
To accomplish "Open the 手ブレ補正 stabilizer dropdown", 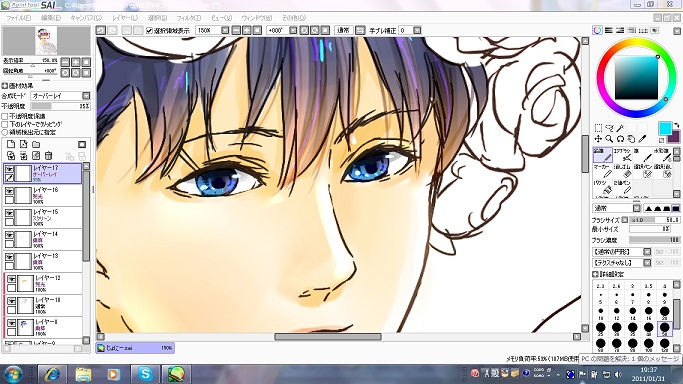I will (x=417, y=30).
